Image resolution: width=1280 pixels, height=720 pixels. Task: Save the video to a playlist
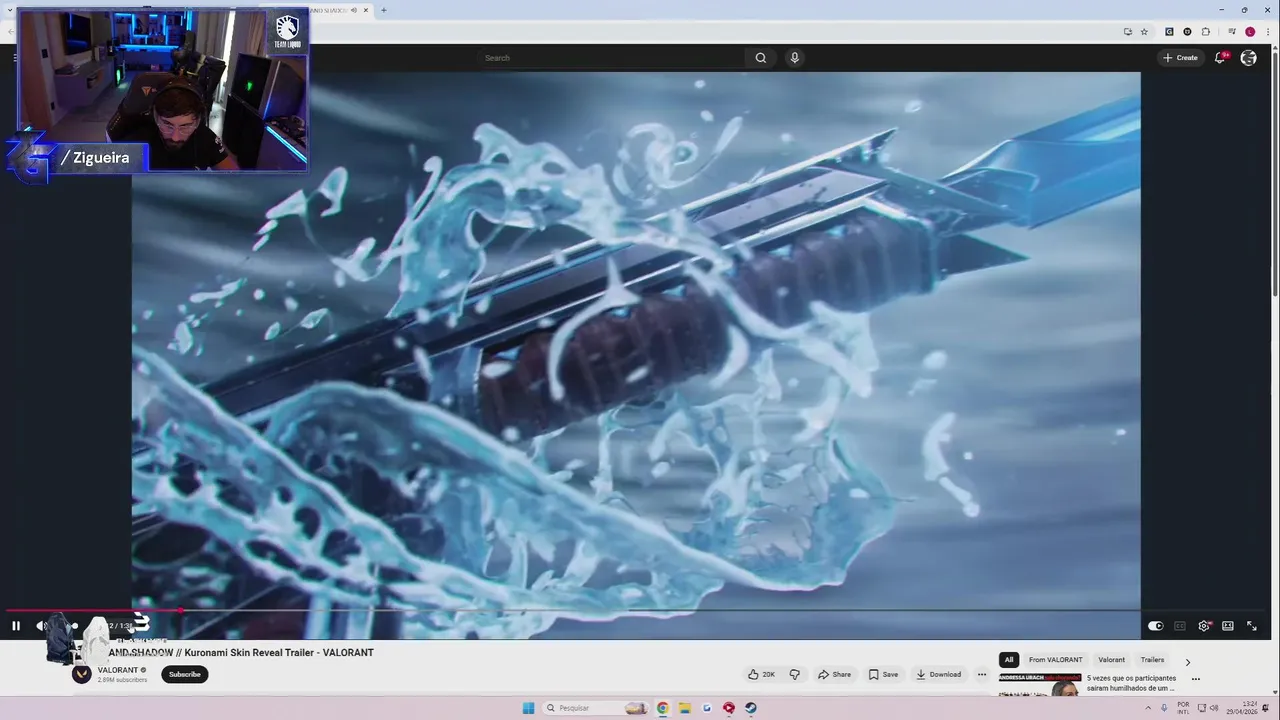(x=883, y=674)
